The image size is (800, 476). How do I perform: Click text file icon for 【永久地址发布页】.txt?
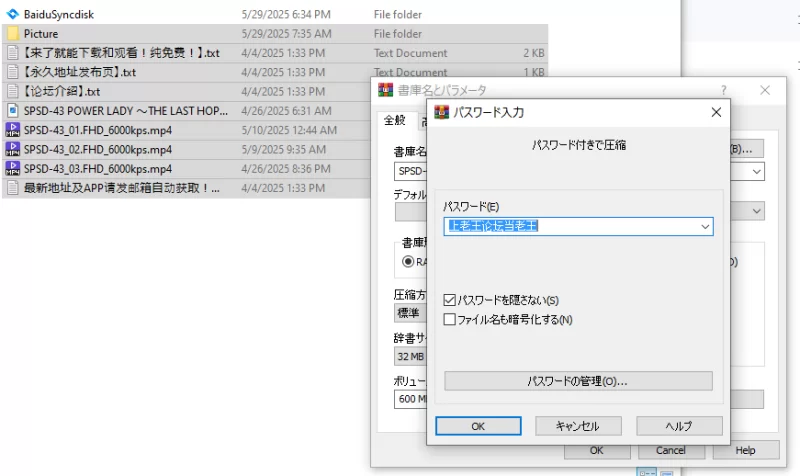coord(13,72)
